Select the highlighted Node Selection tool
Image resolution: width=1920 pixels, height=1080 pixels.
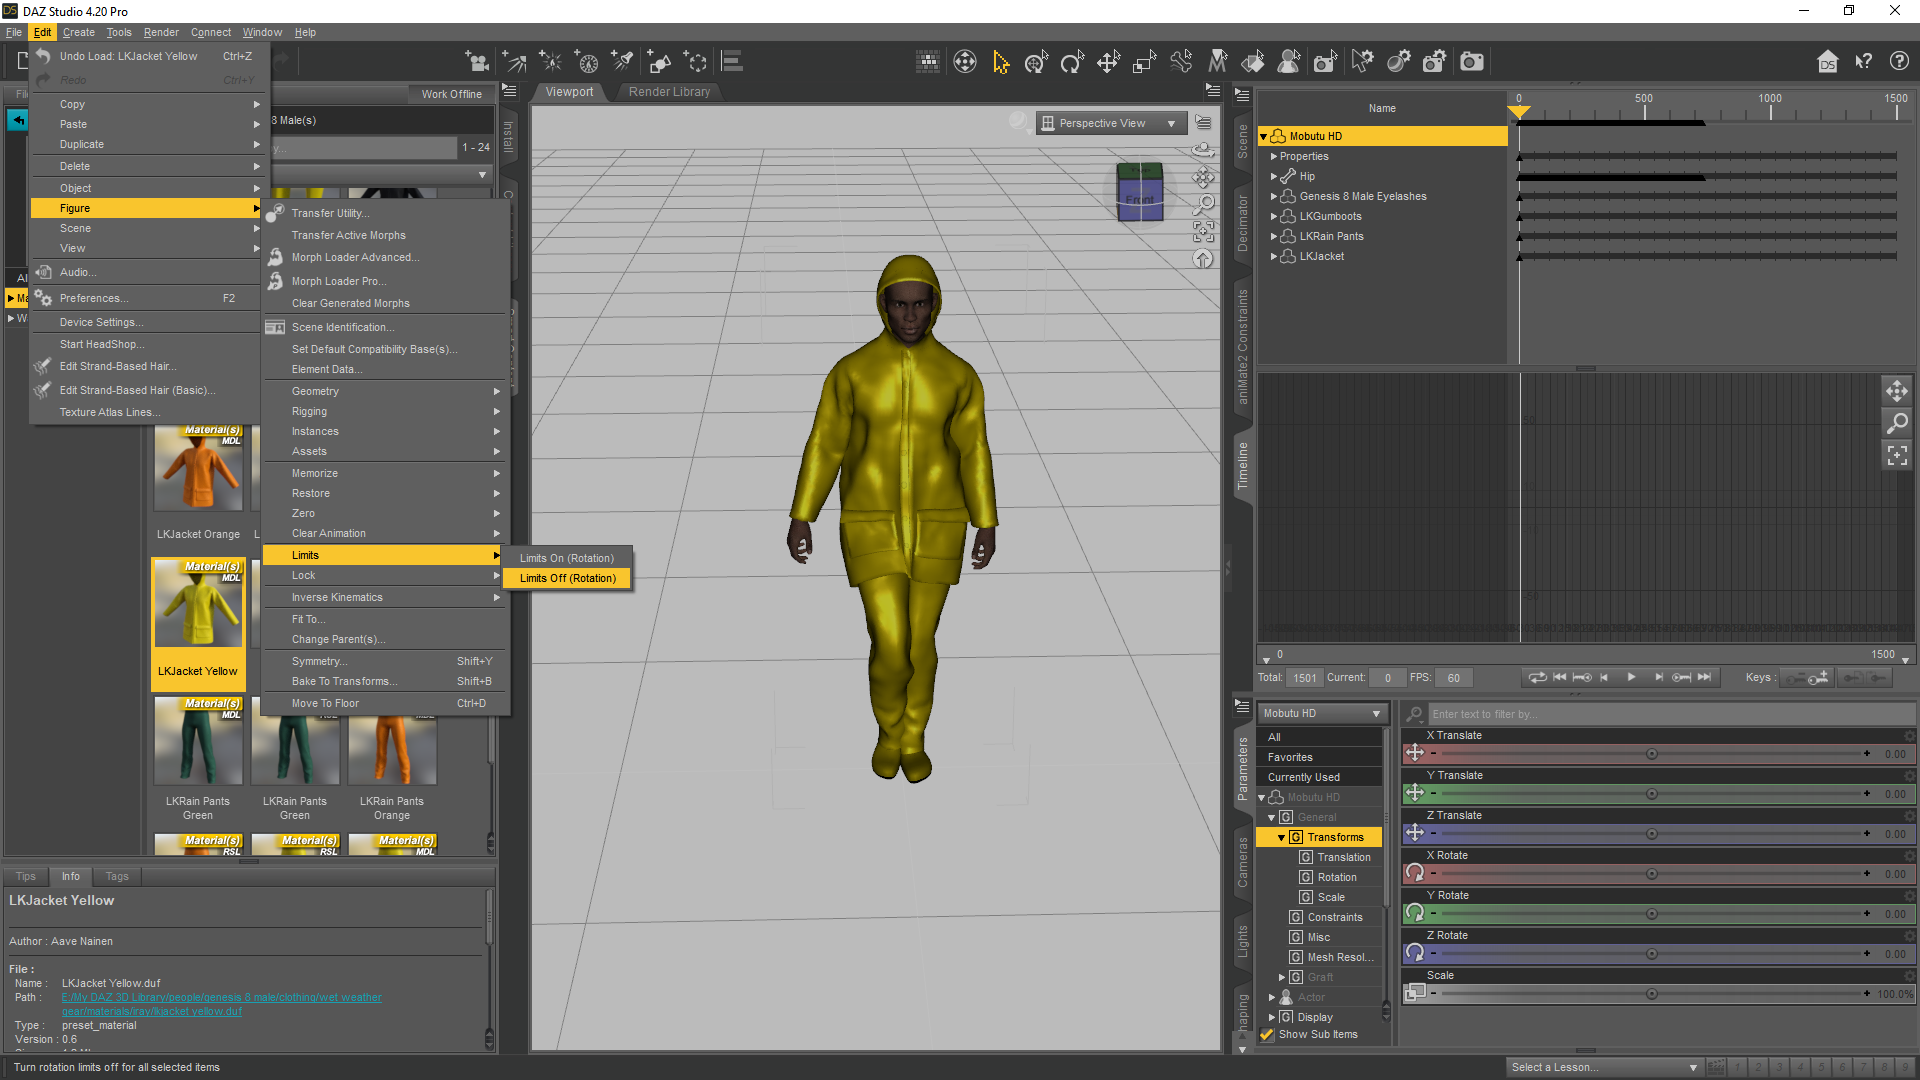coord(1001,62)
